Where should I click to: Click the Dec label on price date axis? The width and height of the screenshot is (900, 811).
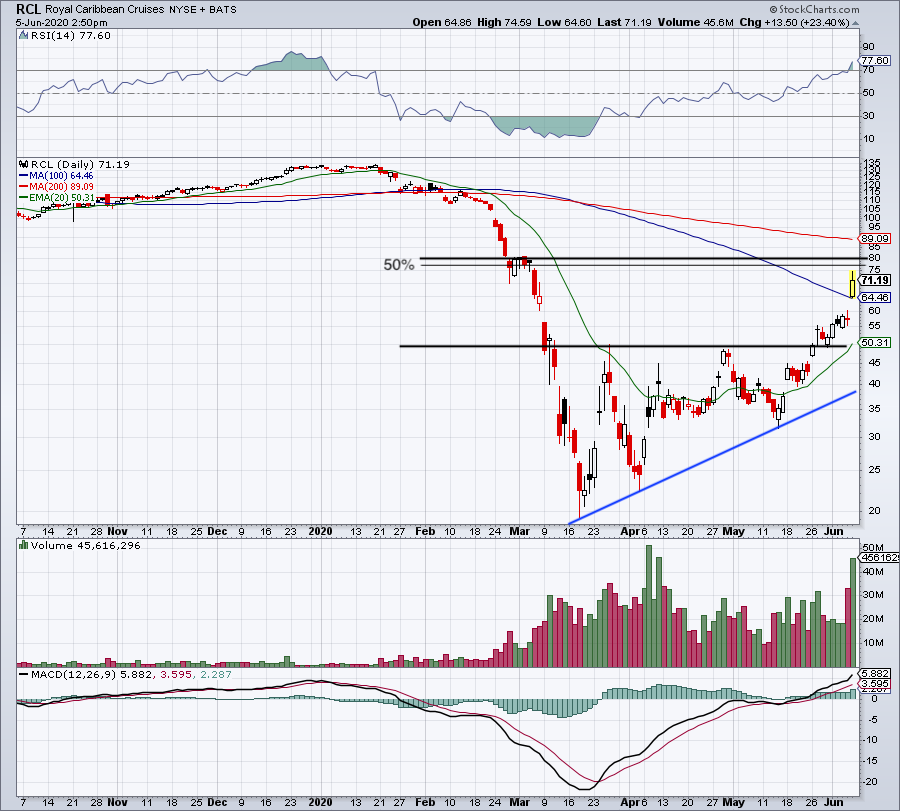(217, 531)
